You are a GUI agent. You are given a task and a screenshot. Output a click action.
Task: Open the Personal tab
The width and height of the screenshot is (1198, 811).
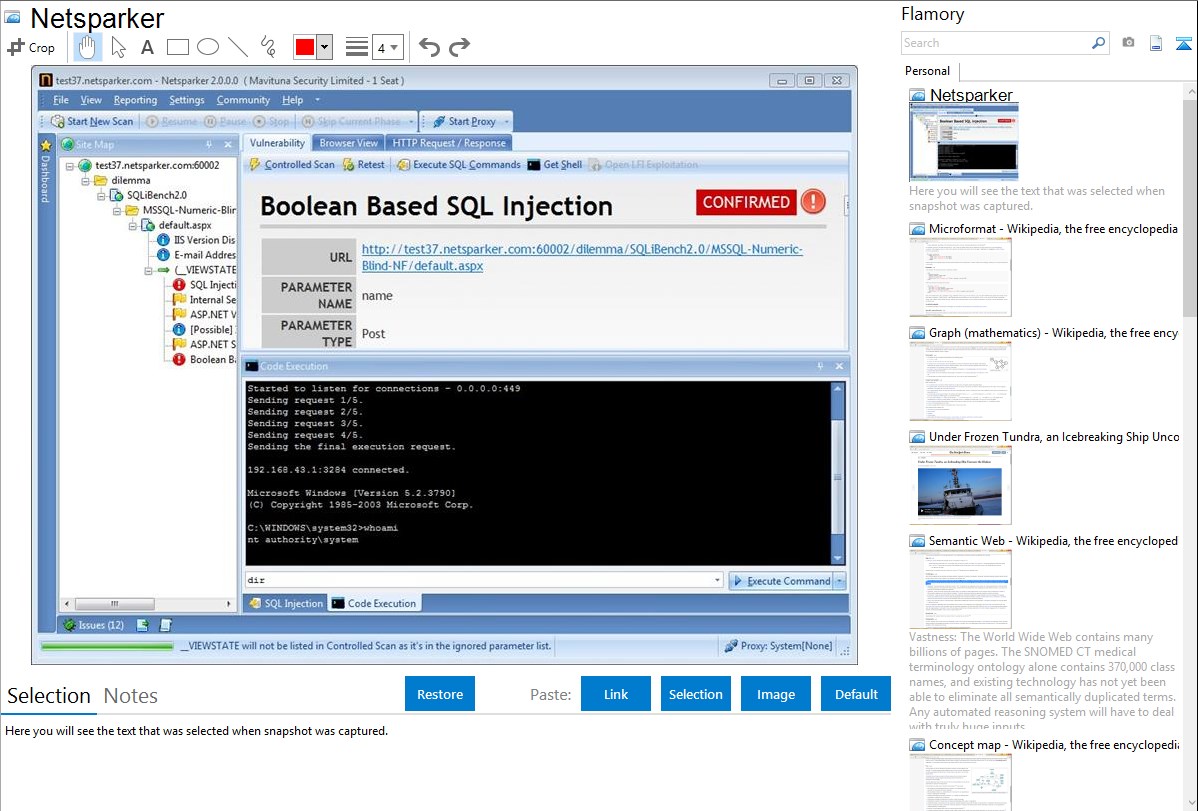927,71
